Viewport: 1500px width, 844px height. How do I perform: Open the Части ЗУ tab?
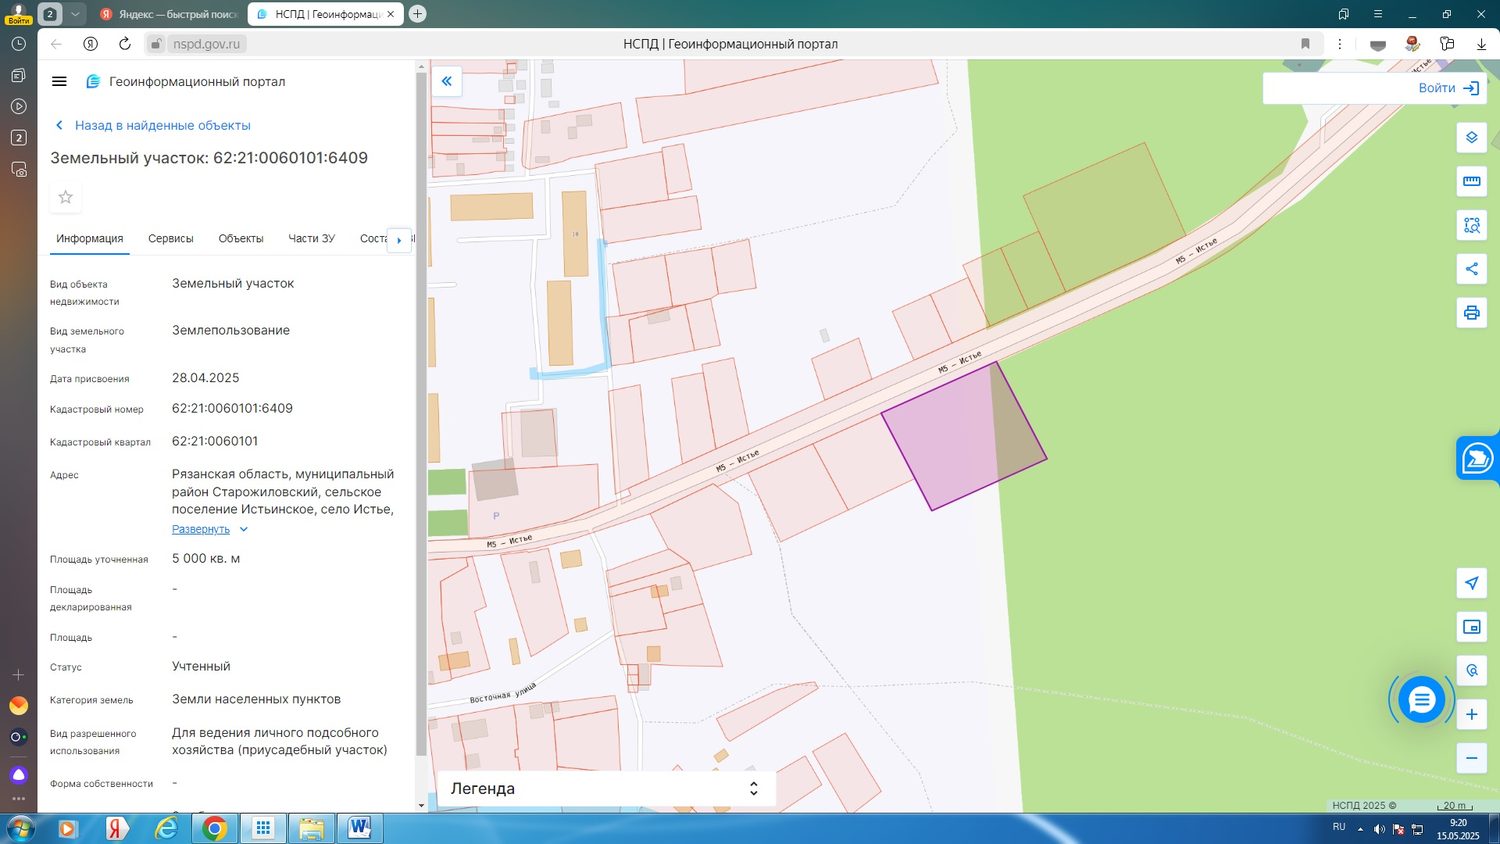[x=312, y=239]
